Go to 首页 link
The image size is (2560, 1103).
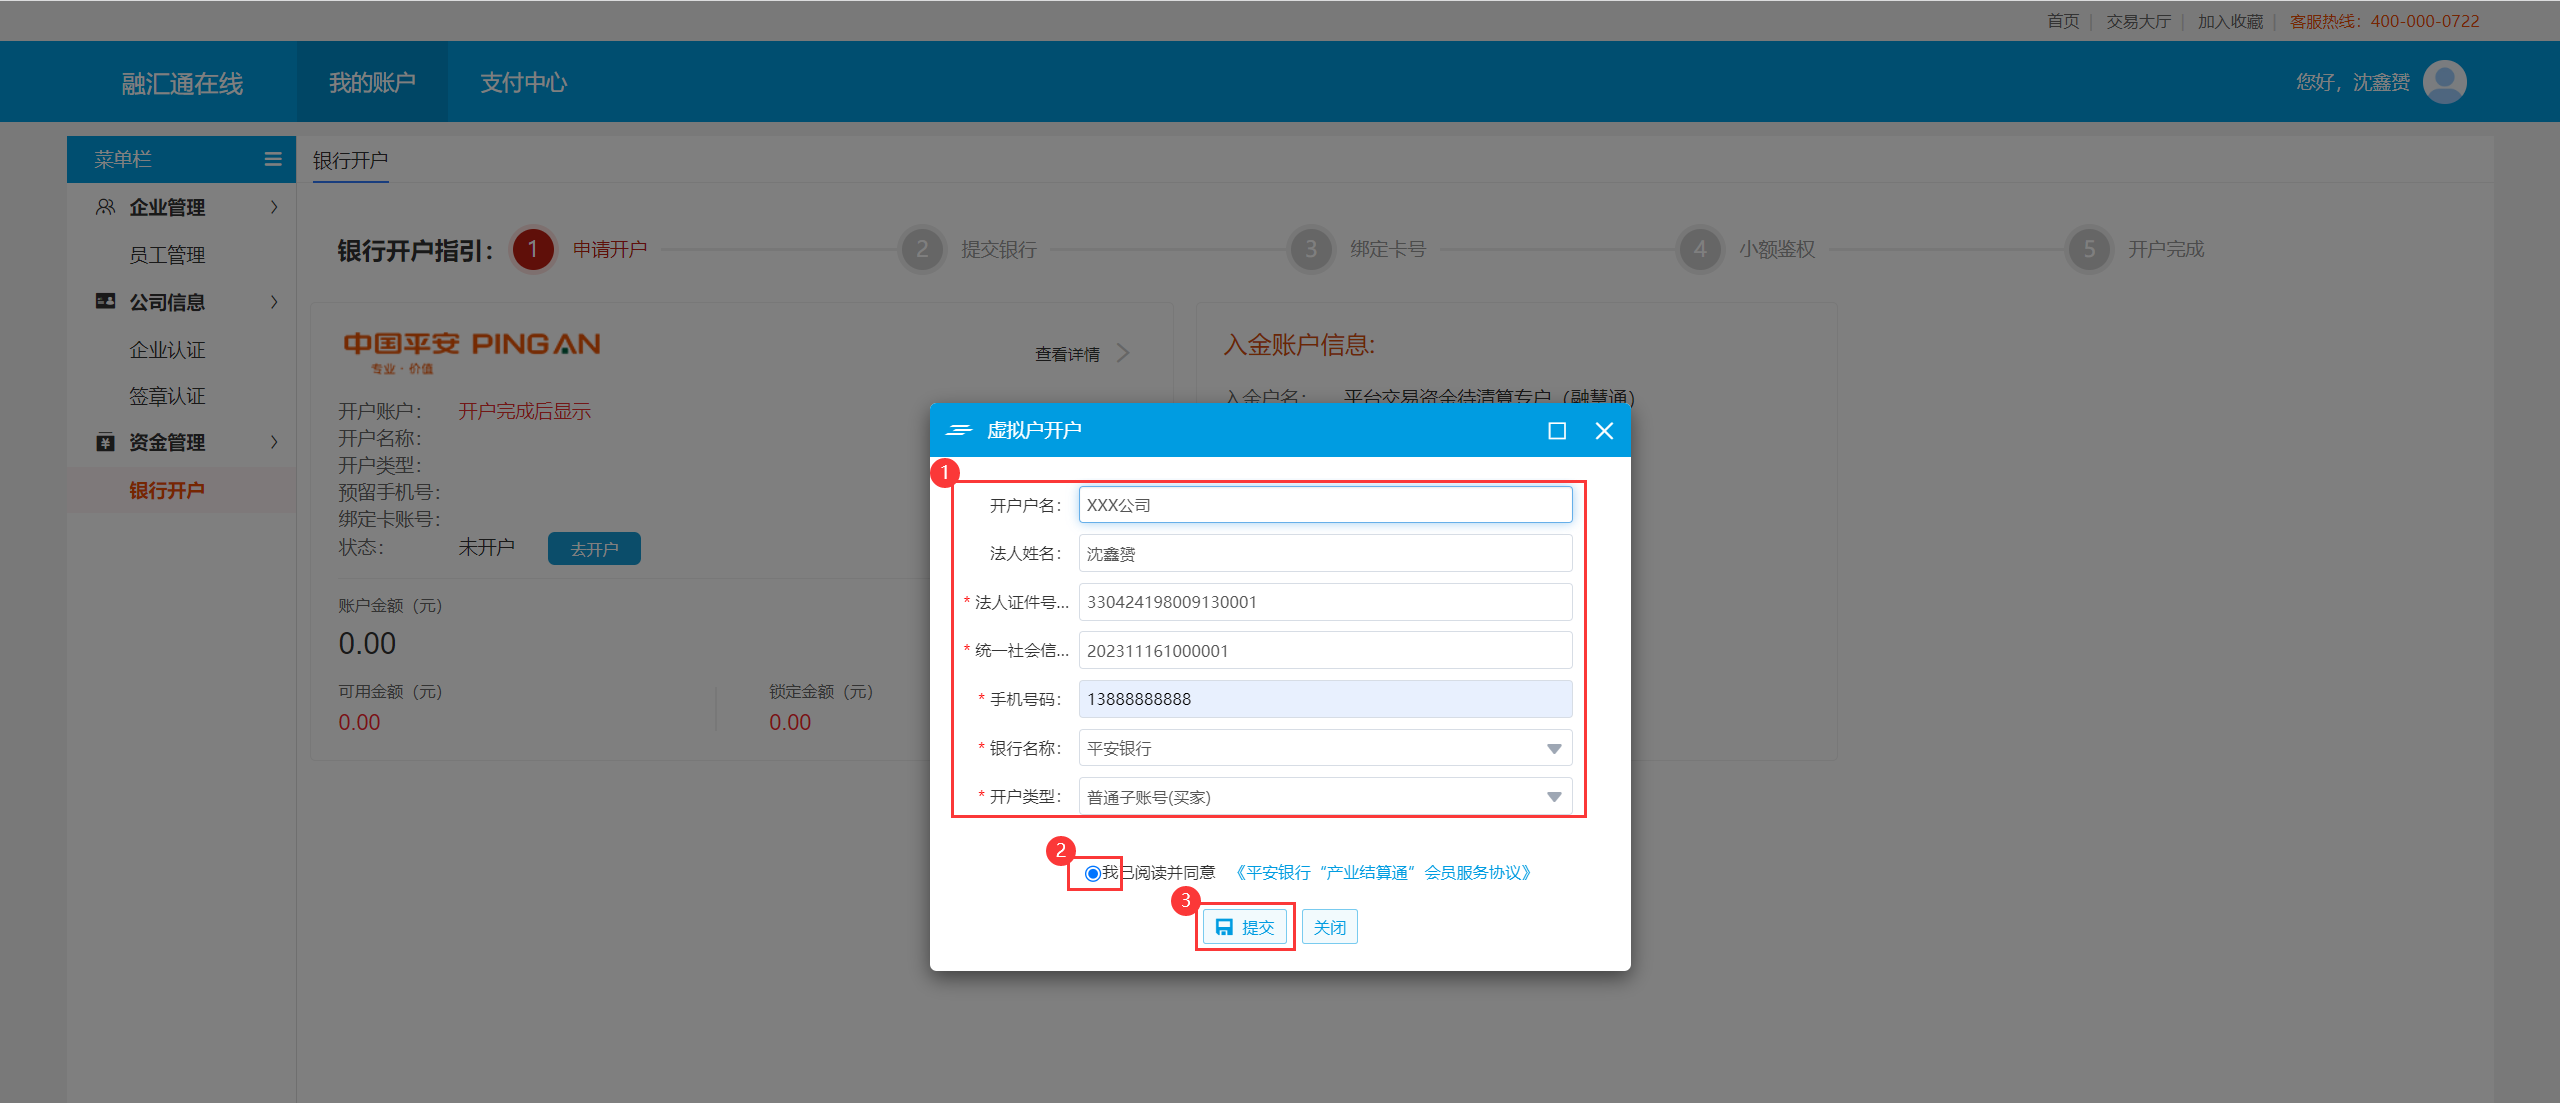2062,21
